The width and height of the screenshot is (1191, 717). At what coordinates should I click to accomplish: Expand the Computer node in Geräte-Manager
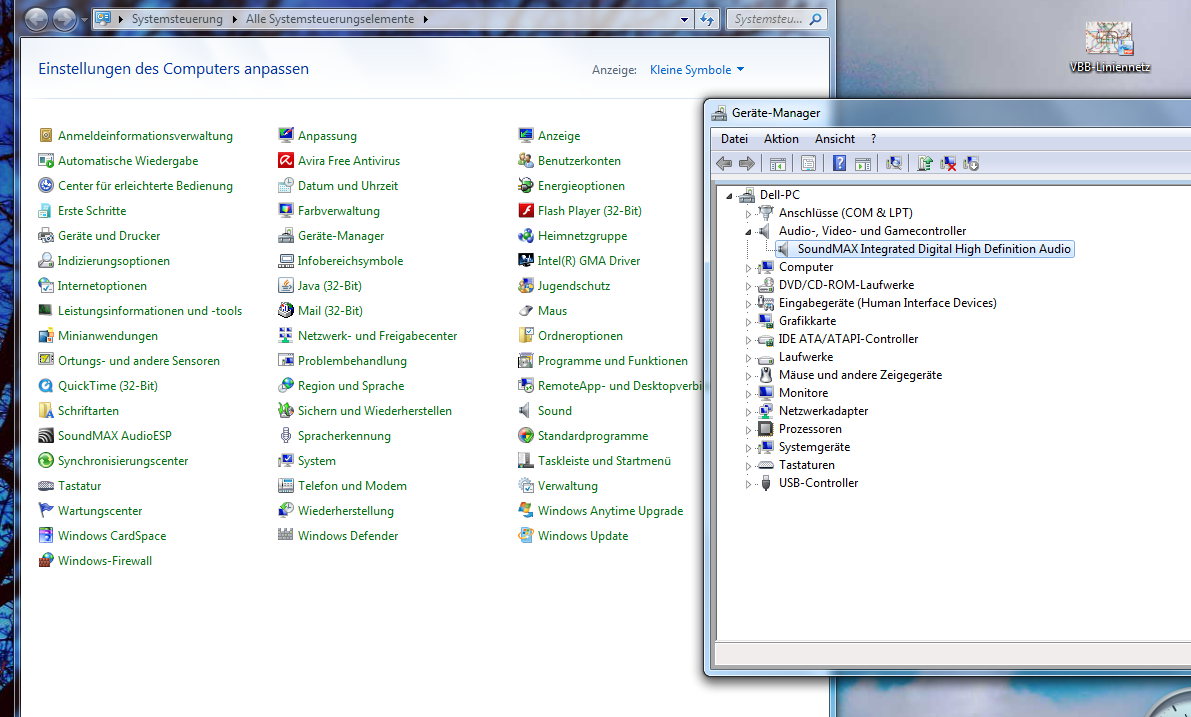pyautogui.click(x=748, y=267)
